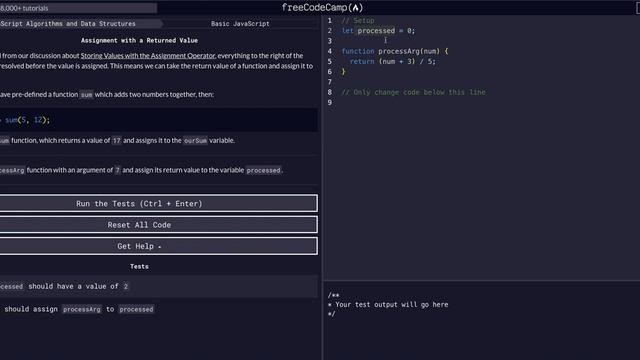Open the Get Help dropdown
The image size is (640, 360).
[158, 246]
